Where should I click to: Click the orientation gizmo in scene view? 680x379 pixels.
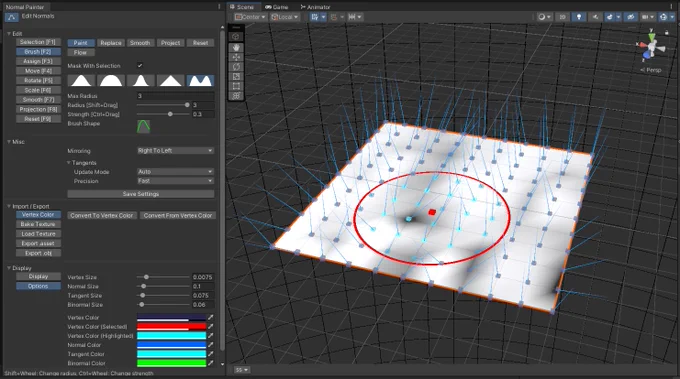651,47
